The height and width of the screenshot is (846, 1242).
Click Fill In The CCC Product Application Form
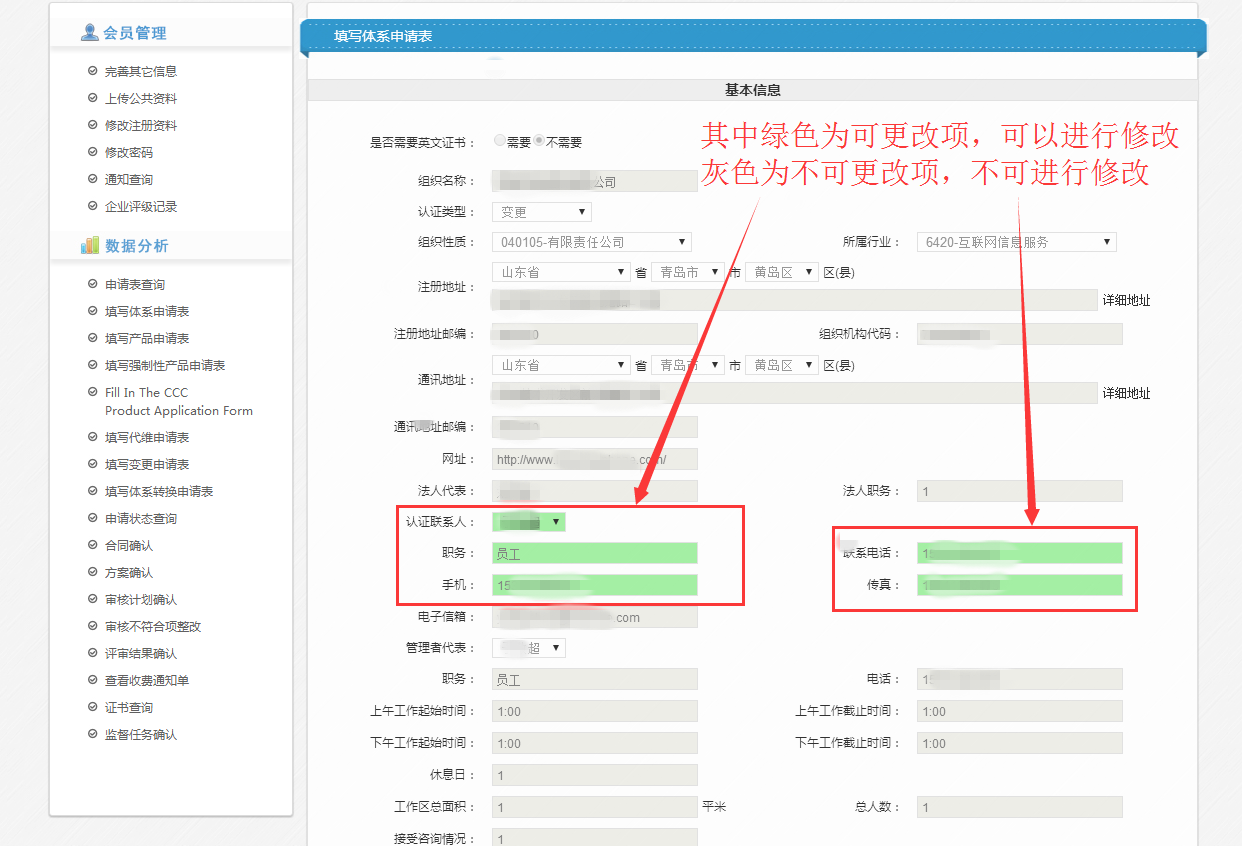pyautogui.click(x=178, y=402)
